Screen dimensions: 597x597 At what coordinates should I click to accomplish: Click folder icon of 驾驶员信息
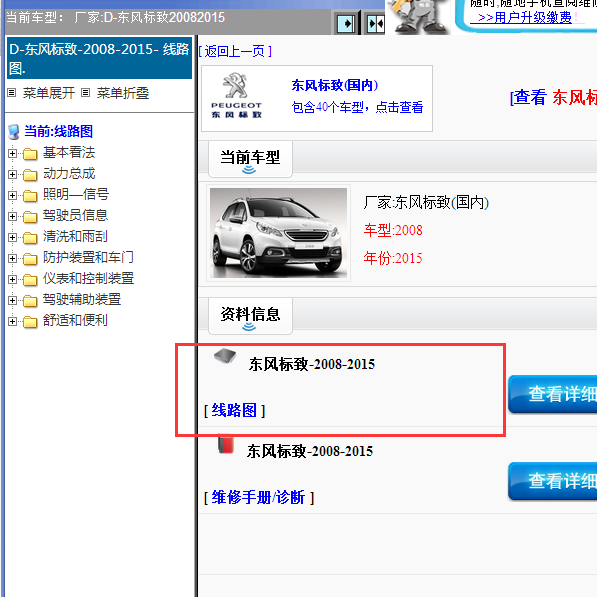[x=30, y=217]
